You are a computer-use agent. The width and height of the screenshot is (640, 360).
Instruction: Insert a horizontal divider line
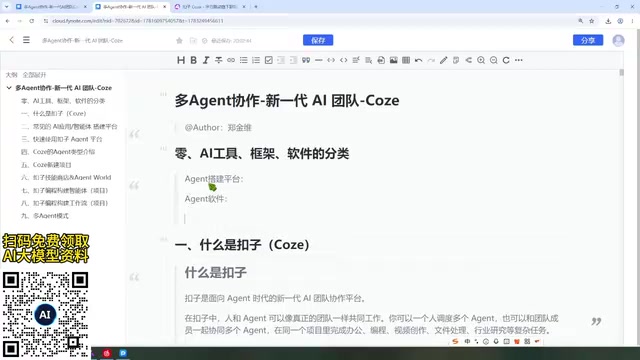[319, 60]
